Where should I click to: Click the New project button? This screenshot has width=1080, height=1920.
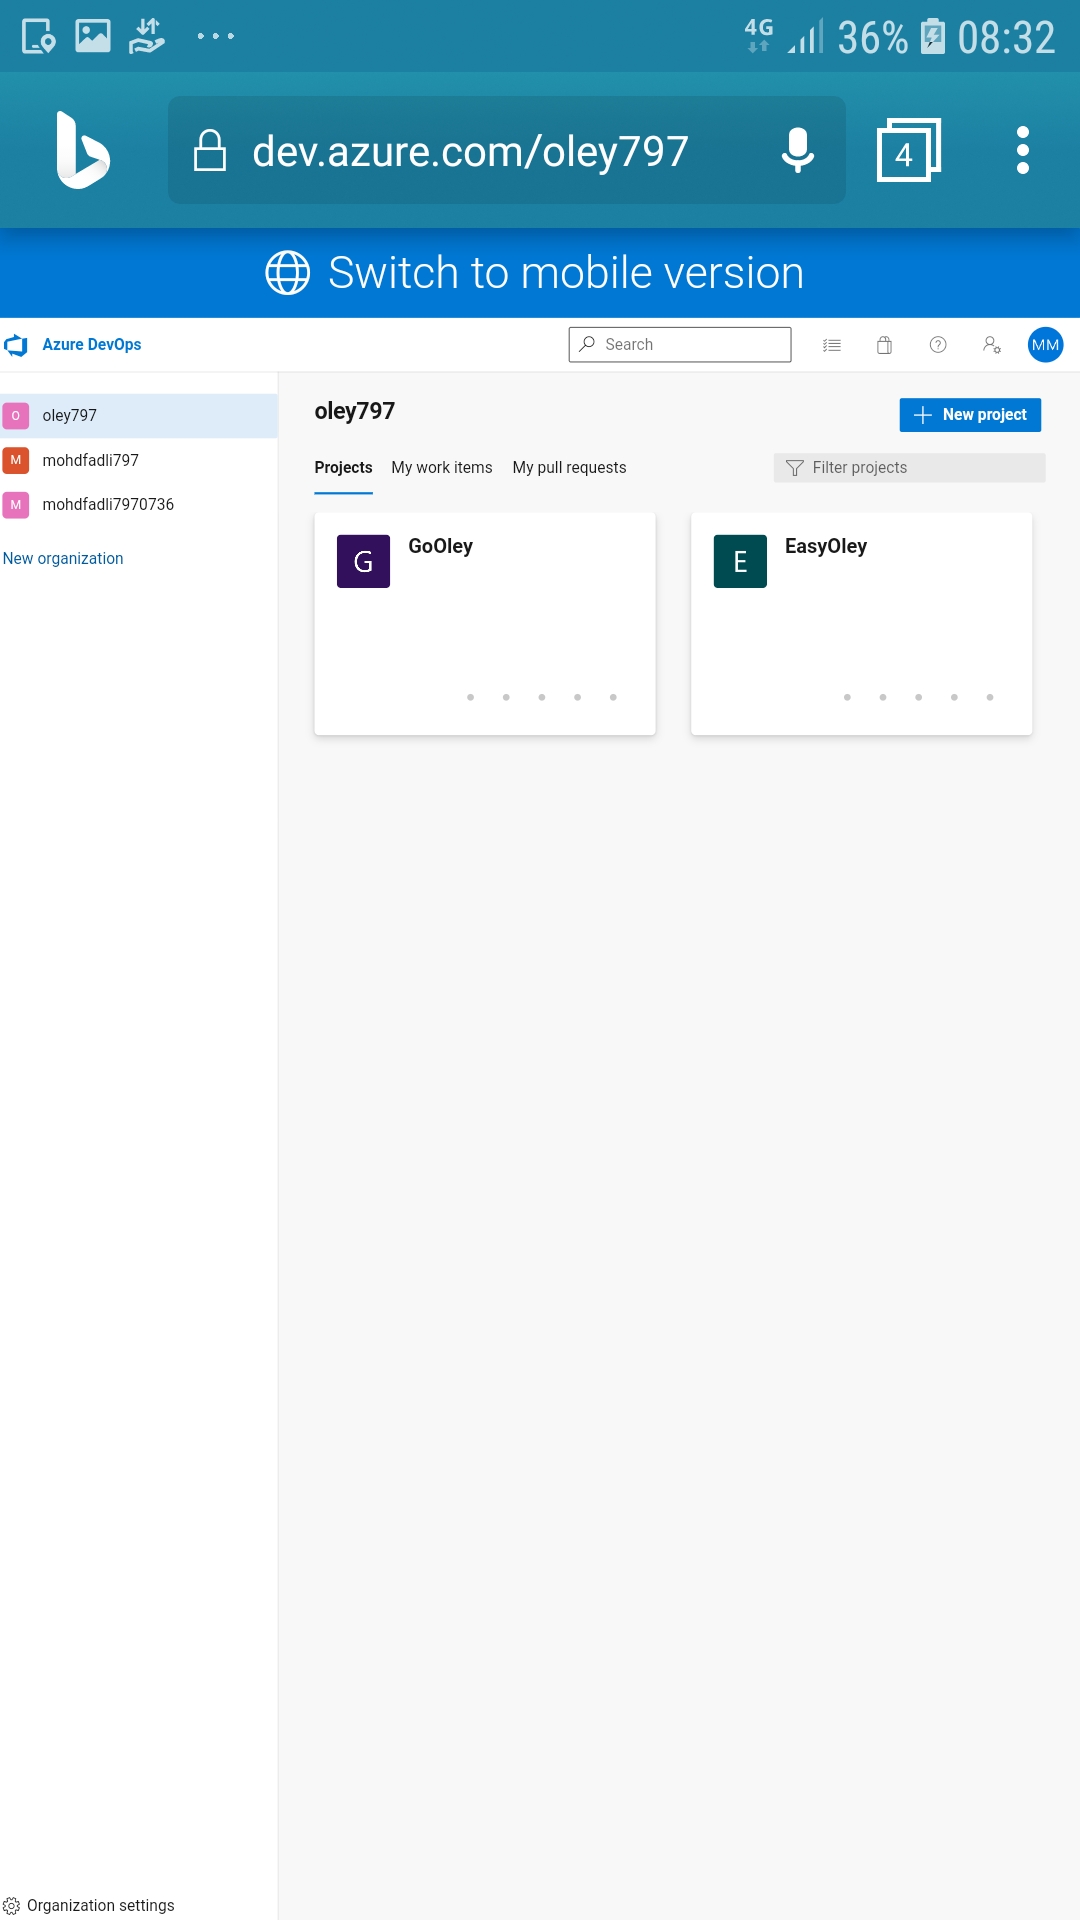click(970, 415)
